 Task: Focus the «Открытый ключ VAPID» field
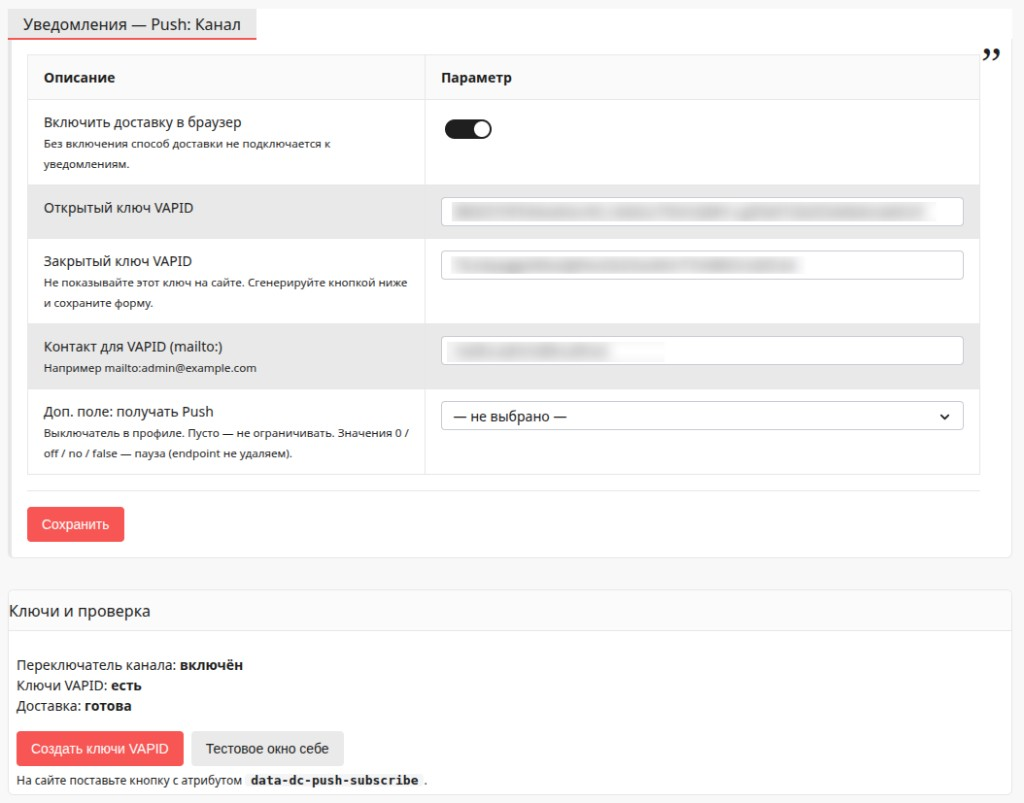point(702,212)
